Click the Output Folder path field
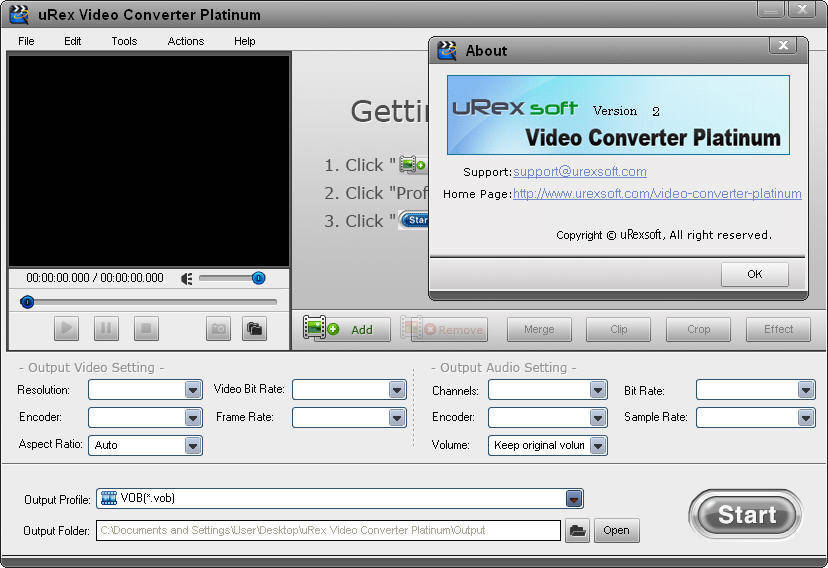This screenshot has width=828, height=568. [328, 531]
